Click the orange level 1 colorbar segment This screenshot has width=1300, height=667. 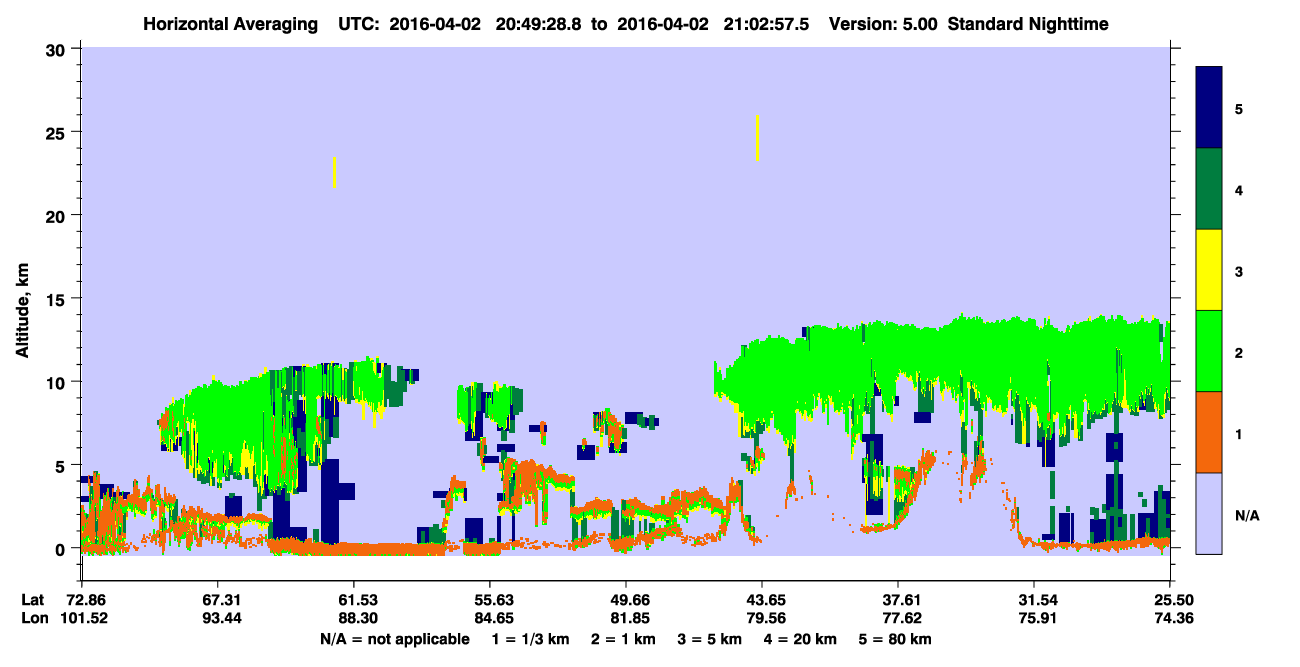pyautogui.click(x=1209, y=432)
